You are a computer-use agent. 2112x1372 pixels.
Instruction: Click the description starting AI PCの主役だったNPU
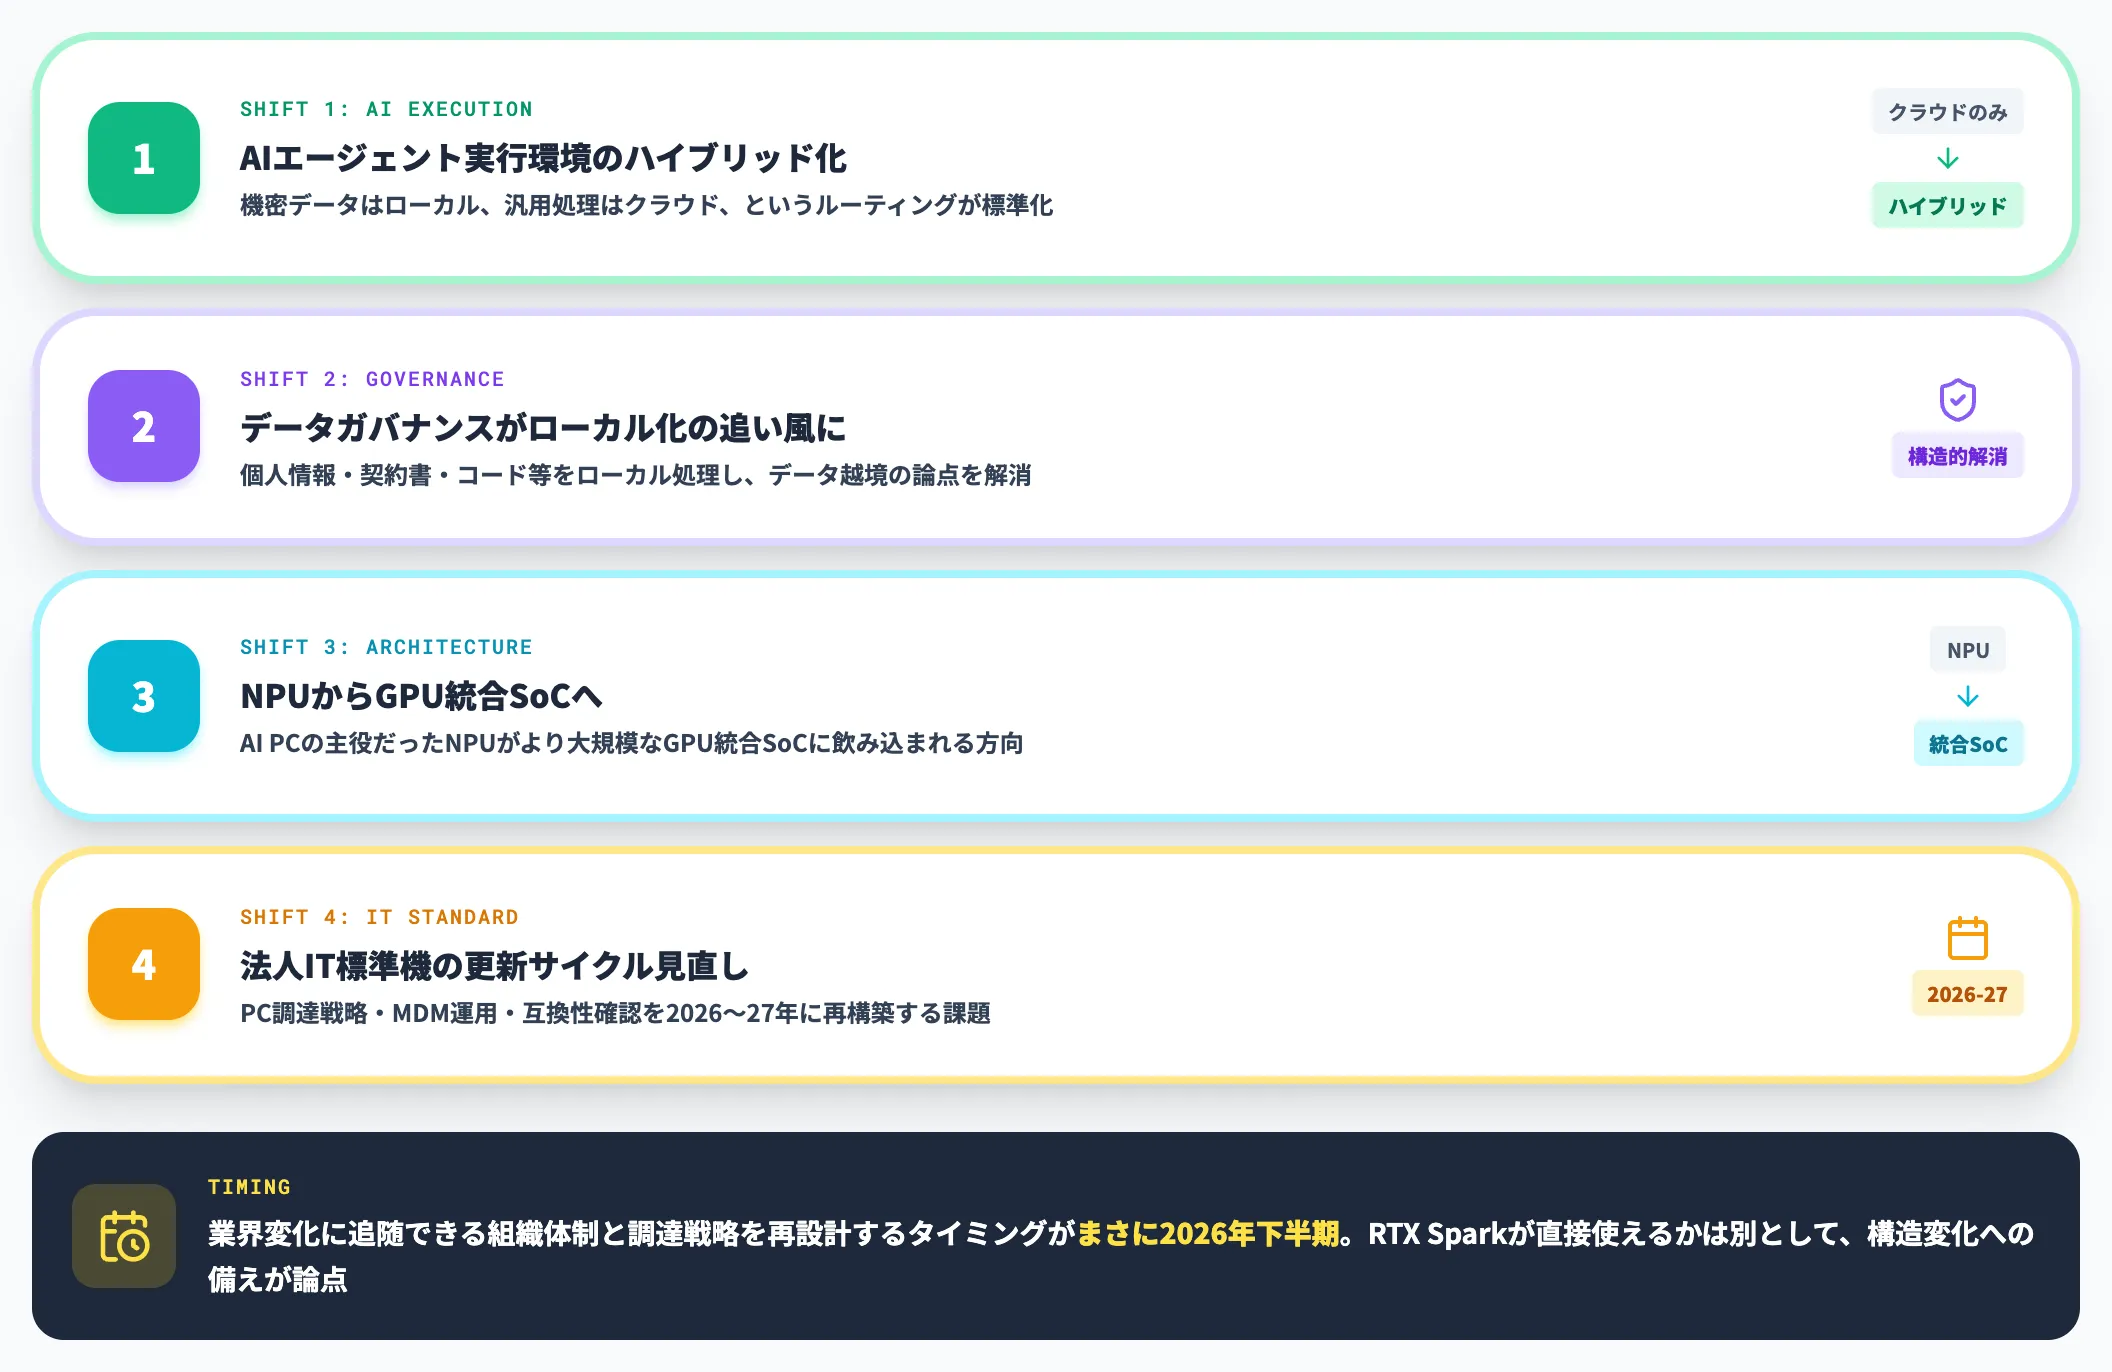[x=631, y=743]
